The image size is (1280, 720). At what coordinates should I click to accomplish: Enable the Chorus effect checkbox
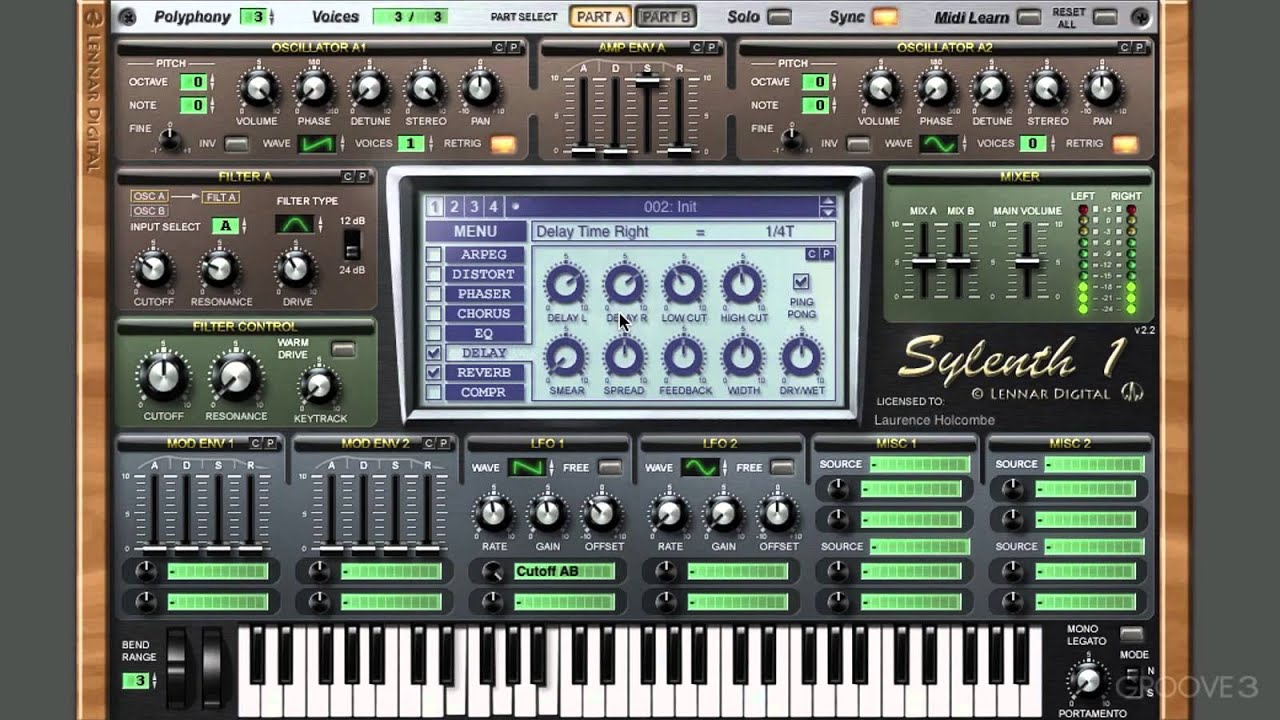(434, 313)
